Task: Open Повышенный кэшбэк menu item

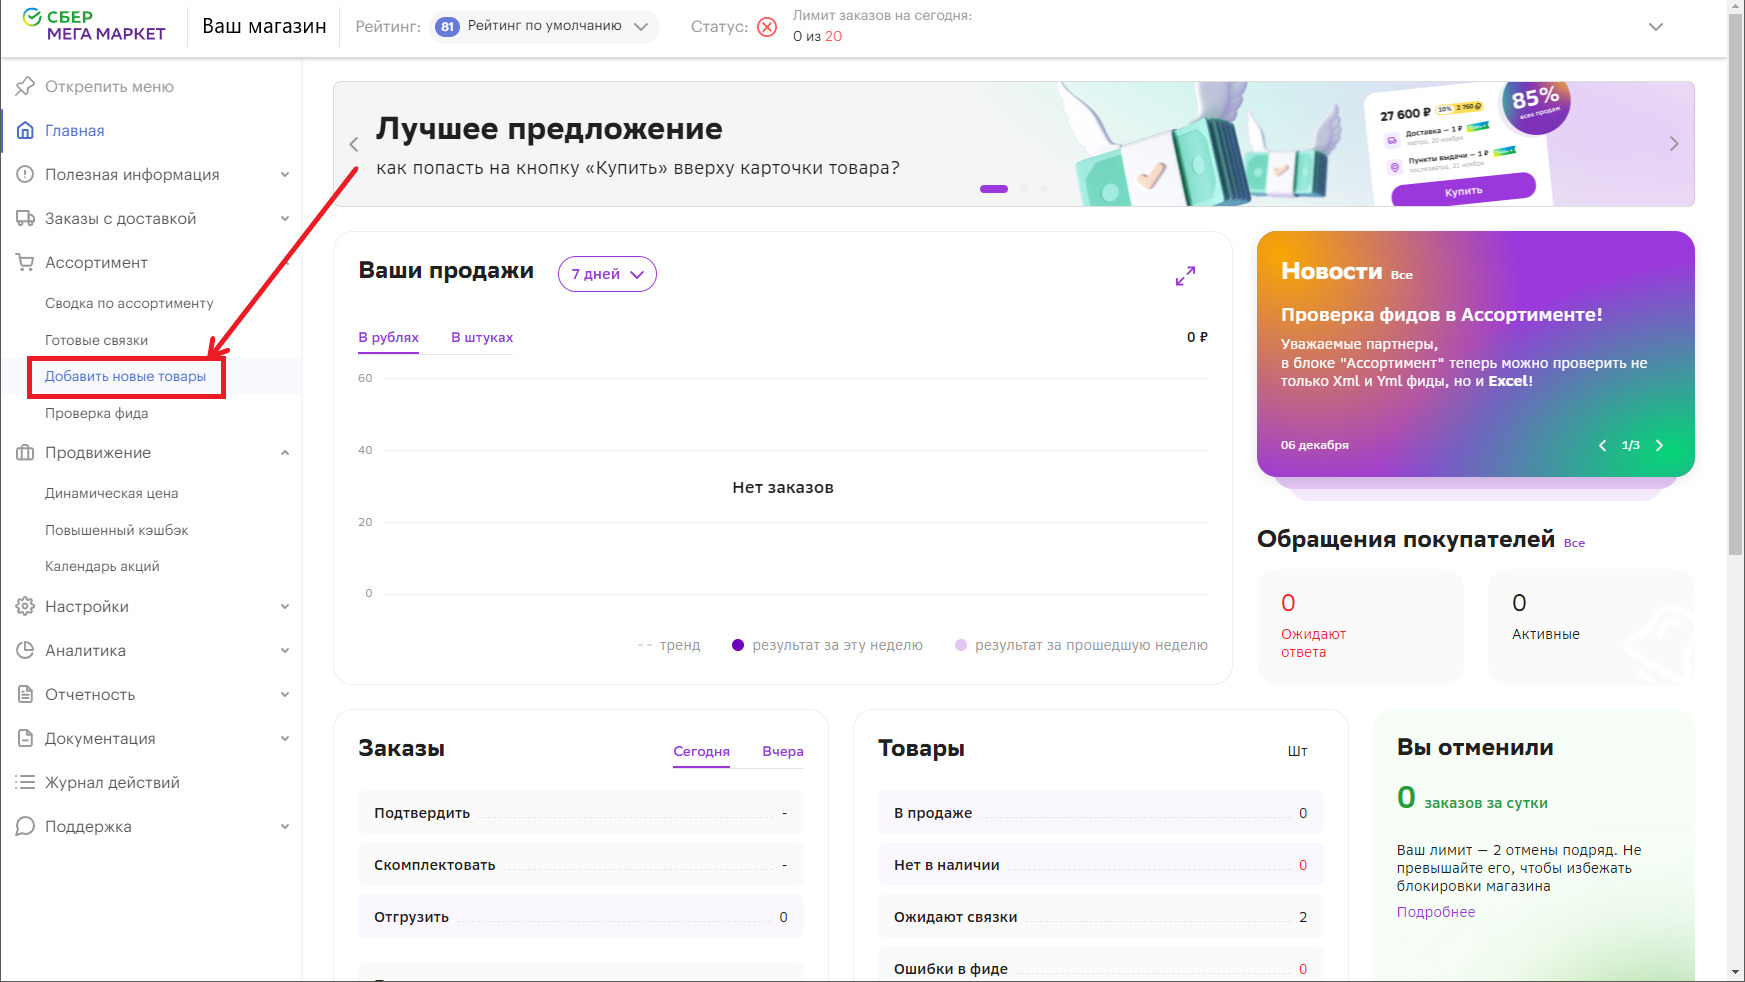Action: (x=116, y=530)
